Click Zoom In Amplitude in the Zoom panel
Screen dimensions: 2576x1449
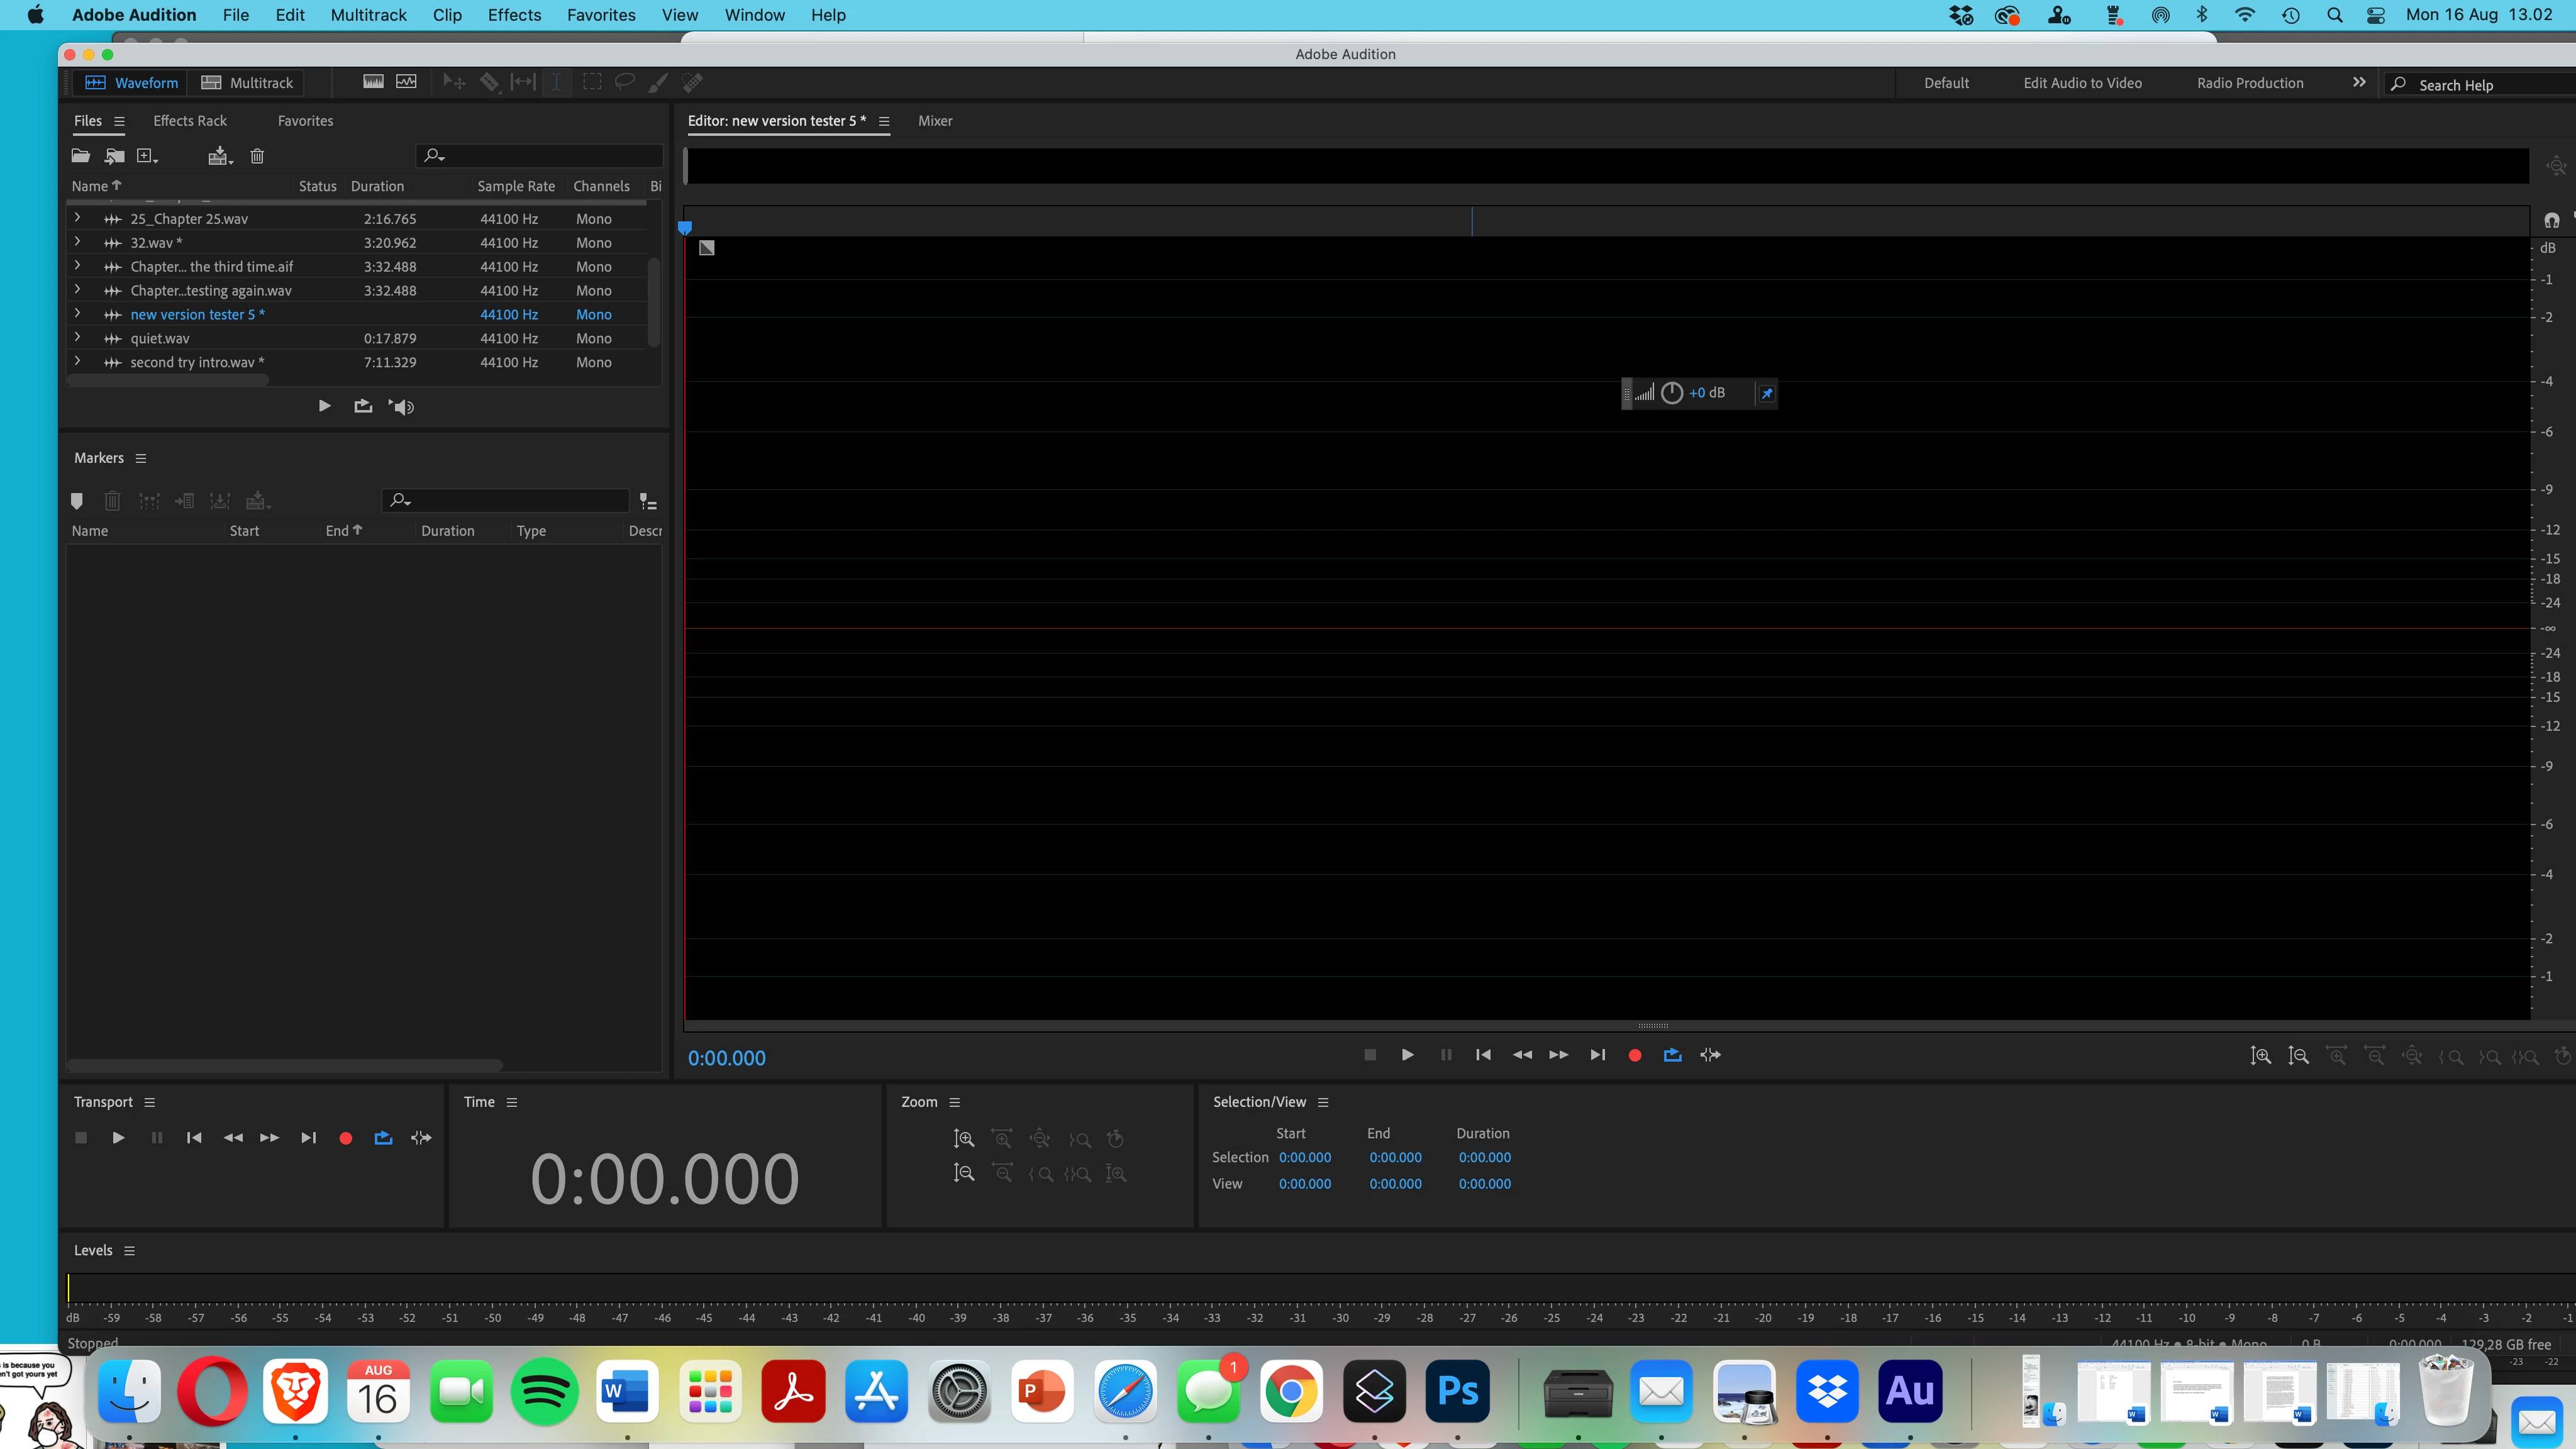pos(963,1138)
